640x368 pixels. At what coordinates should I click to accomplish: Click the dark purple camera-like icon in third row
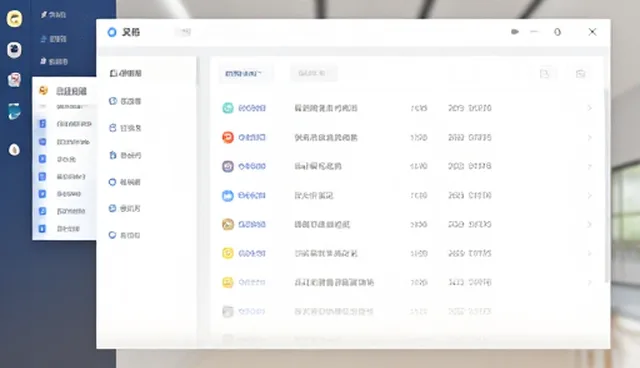point(228,166)
